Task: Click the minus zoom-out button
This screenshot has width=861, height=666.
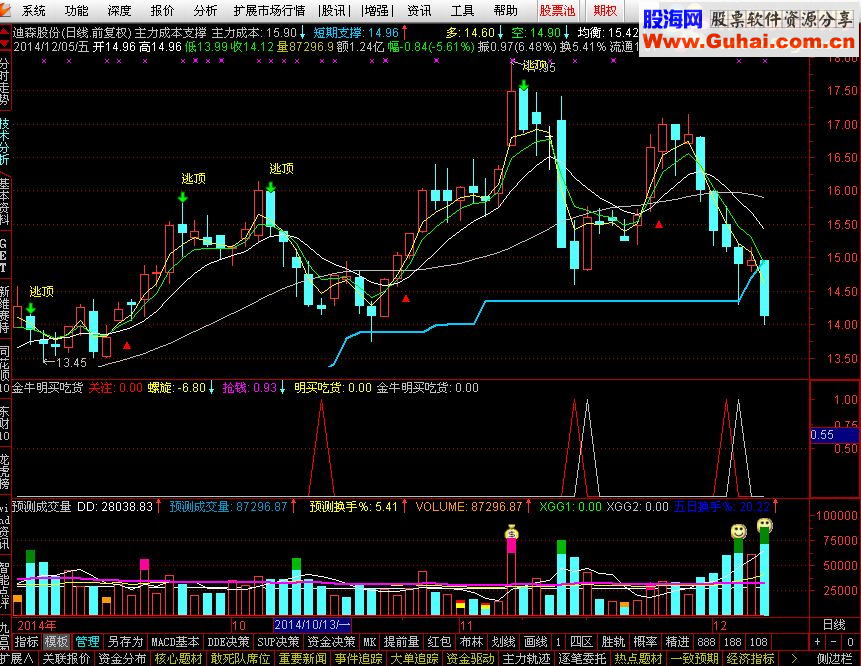Action: (834, 641)
